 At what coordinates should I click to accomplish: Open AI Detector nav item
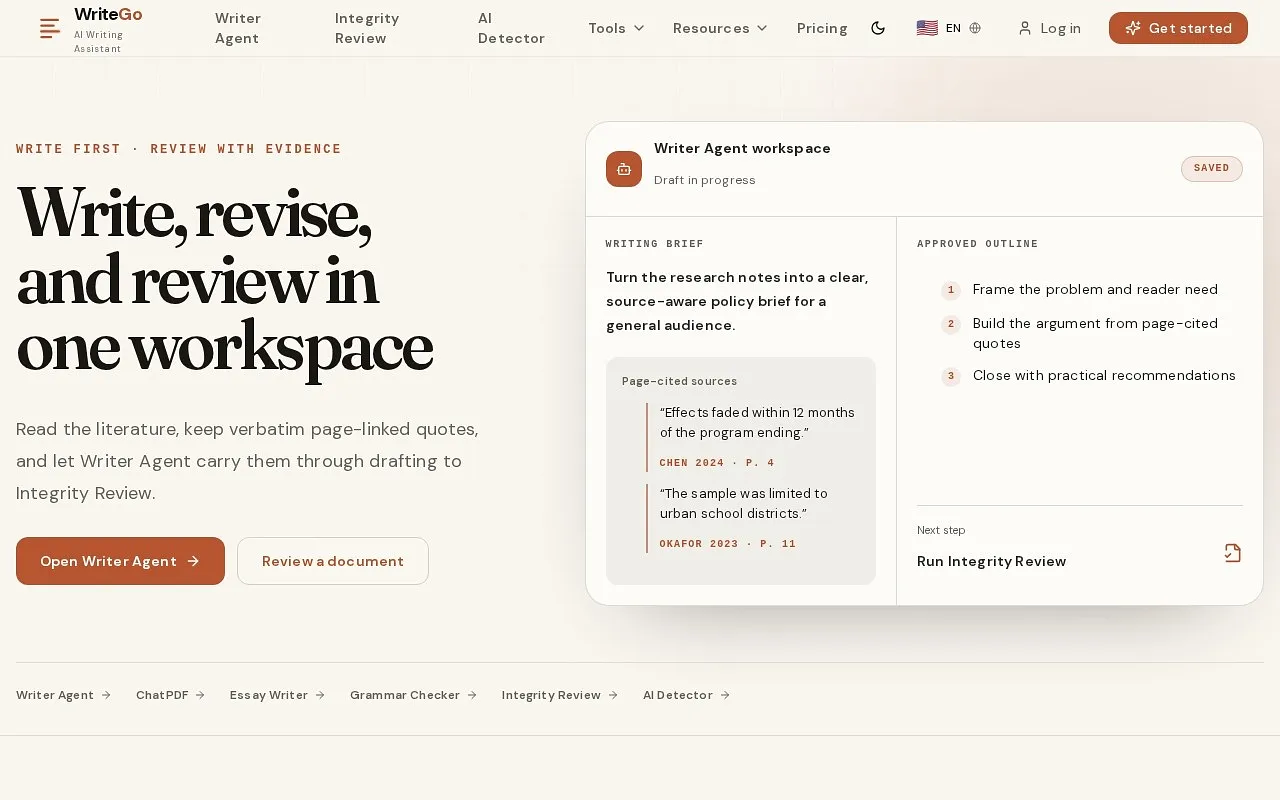(511, 28)
